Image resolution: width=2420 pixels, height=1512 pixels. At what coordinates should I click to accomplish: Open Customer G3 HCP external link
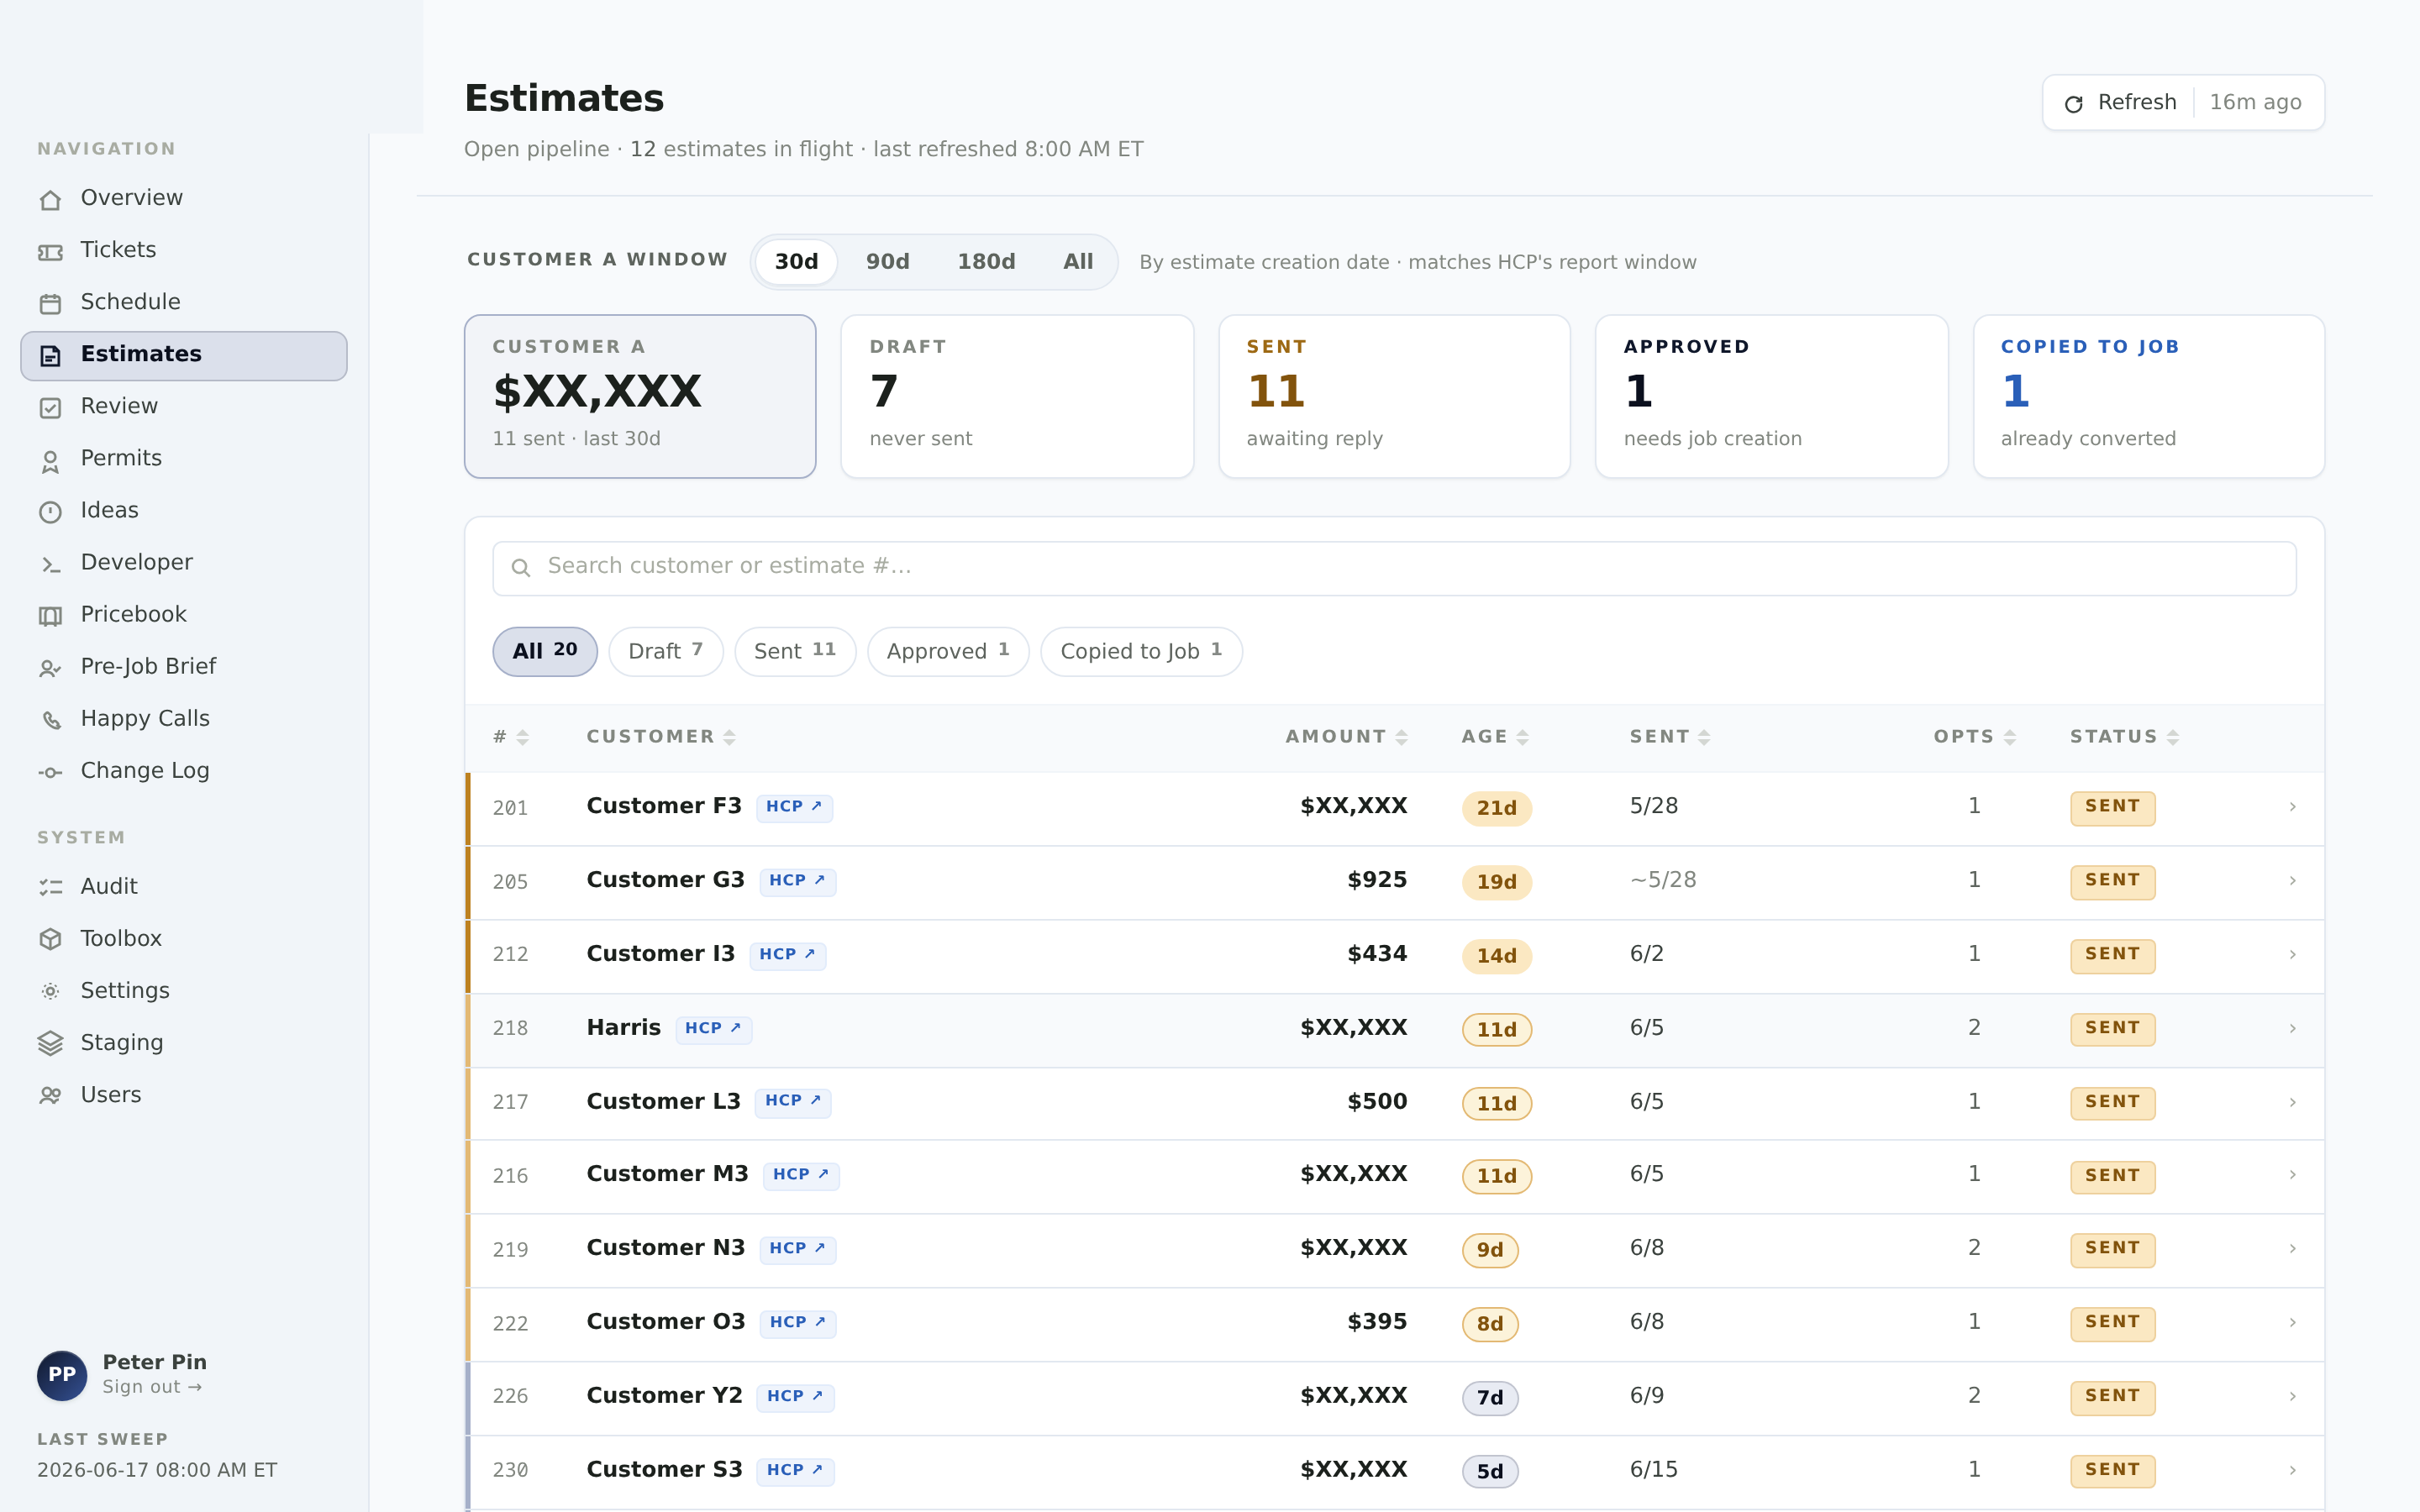797,881
